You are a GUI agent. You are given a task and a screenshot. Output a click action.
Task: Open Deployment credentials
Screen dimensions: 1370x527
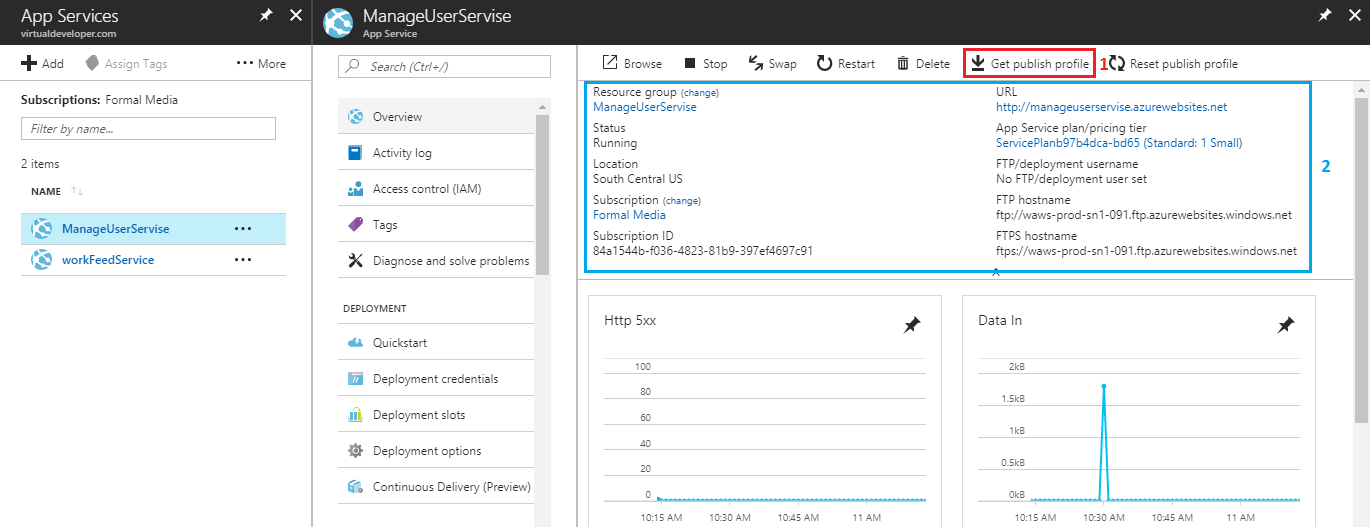click(x=437, y=379)
